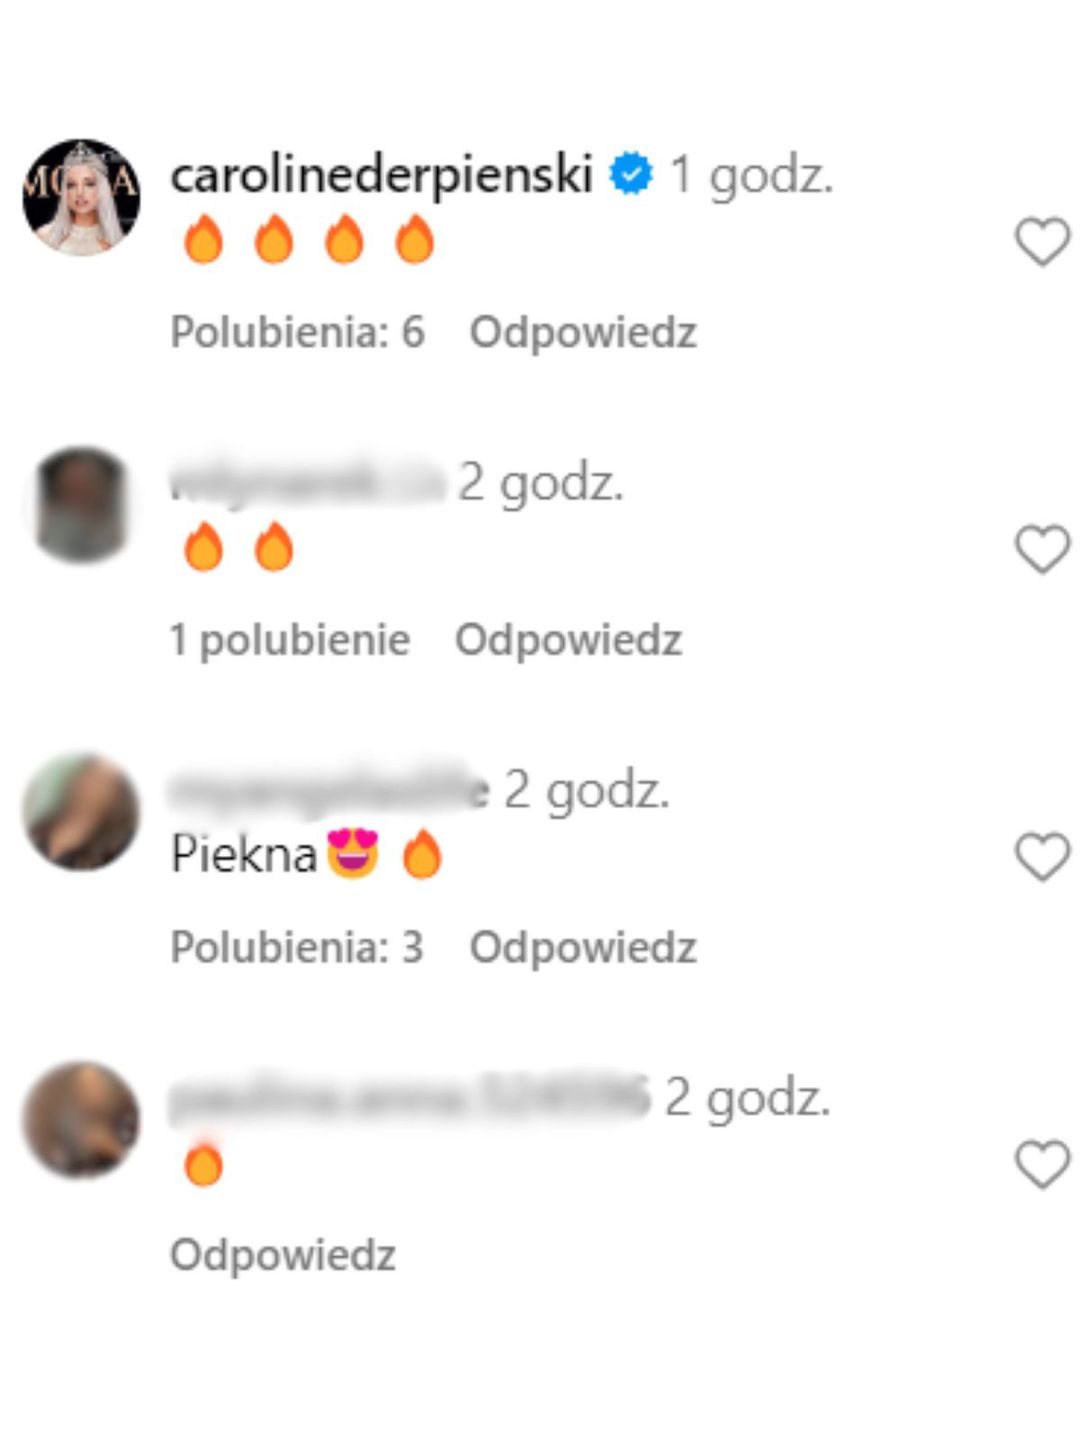Like the two-flame emoji comment
1080x1440 pixels.
point(1043,549)
